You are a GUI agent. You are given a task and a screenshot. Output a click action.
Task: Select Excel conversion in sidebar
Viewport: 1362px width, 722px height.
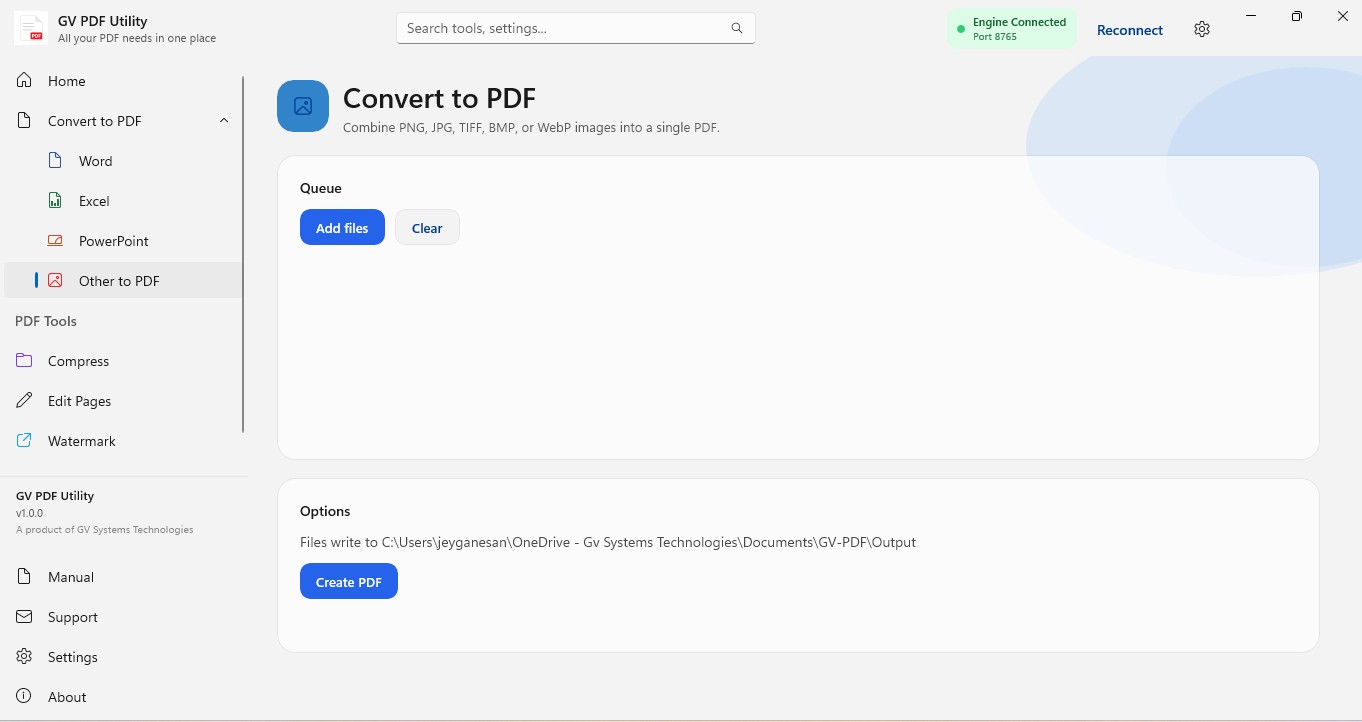click(124, 200)
